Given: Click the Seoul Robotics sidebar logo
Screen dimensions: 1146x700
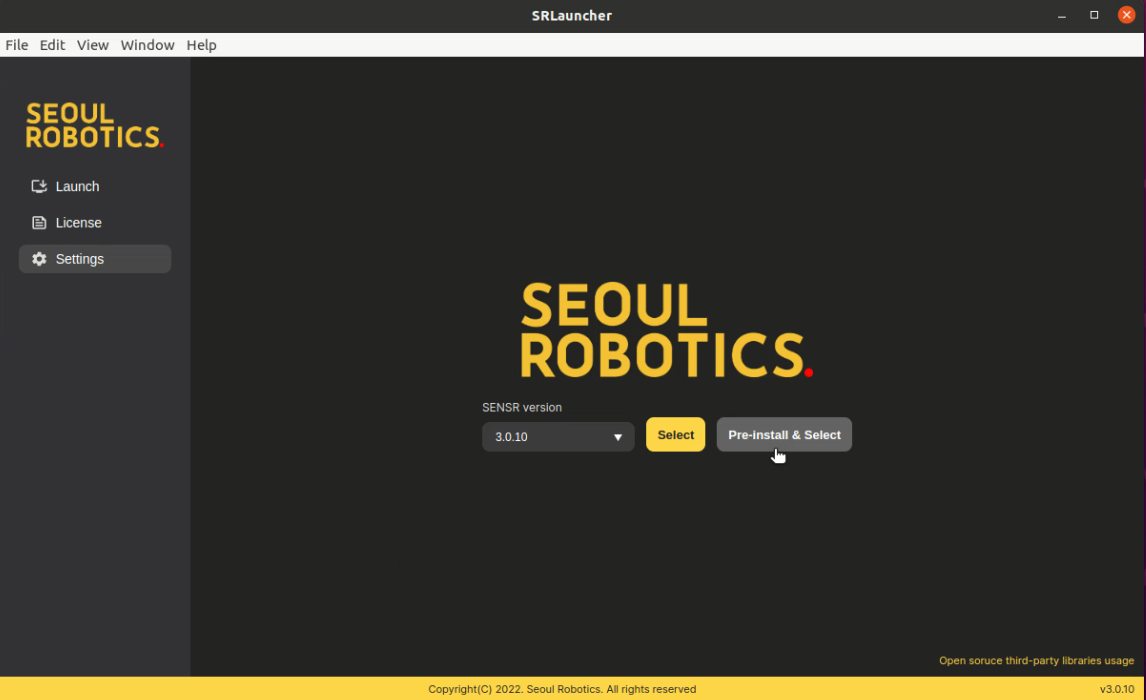Looking at the screenshot, I should click(94, 126).
